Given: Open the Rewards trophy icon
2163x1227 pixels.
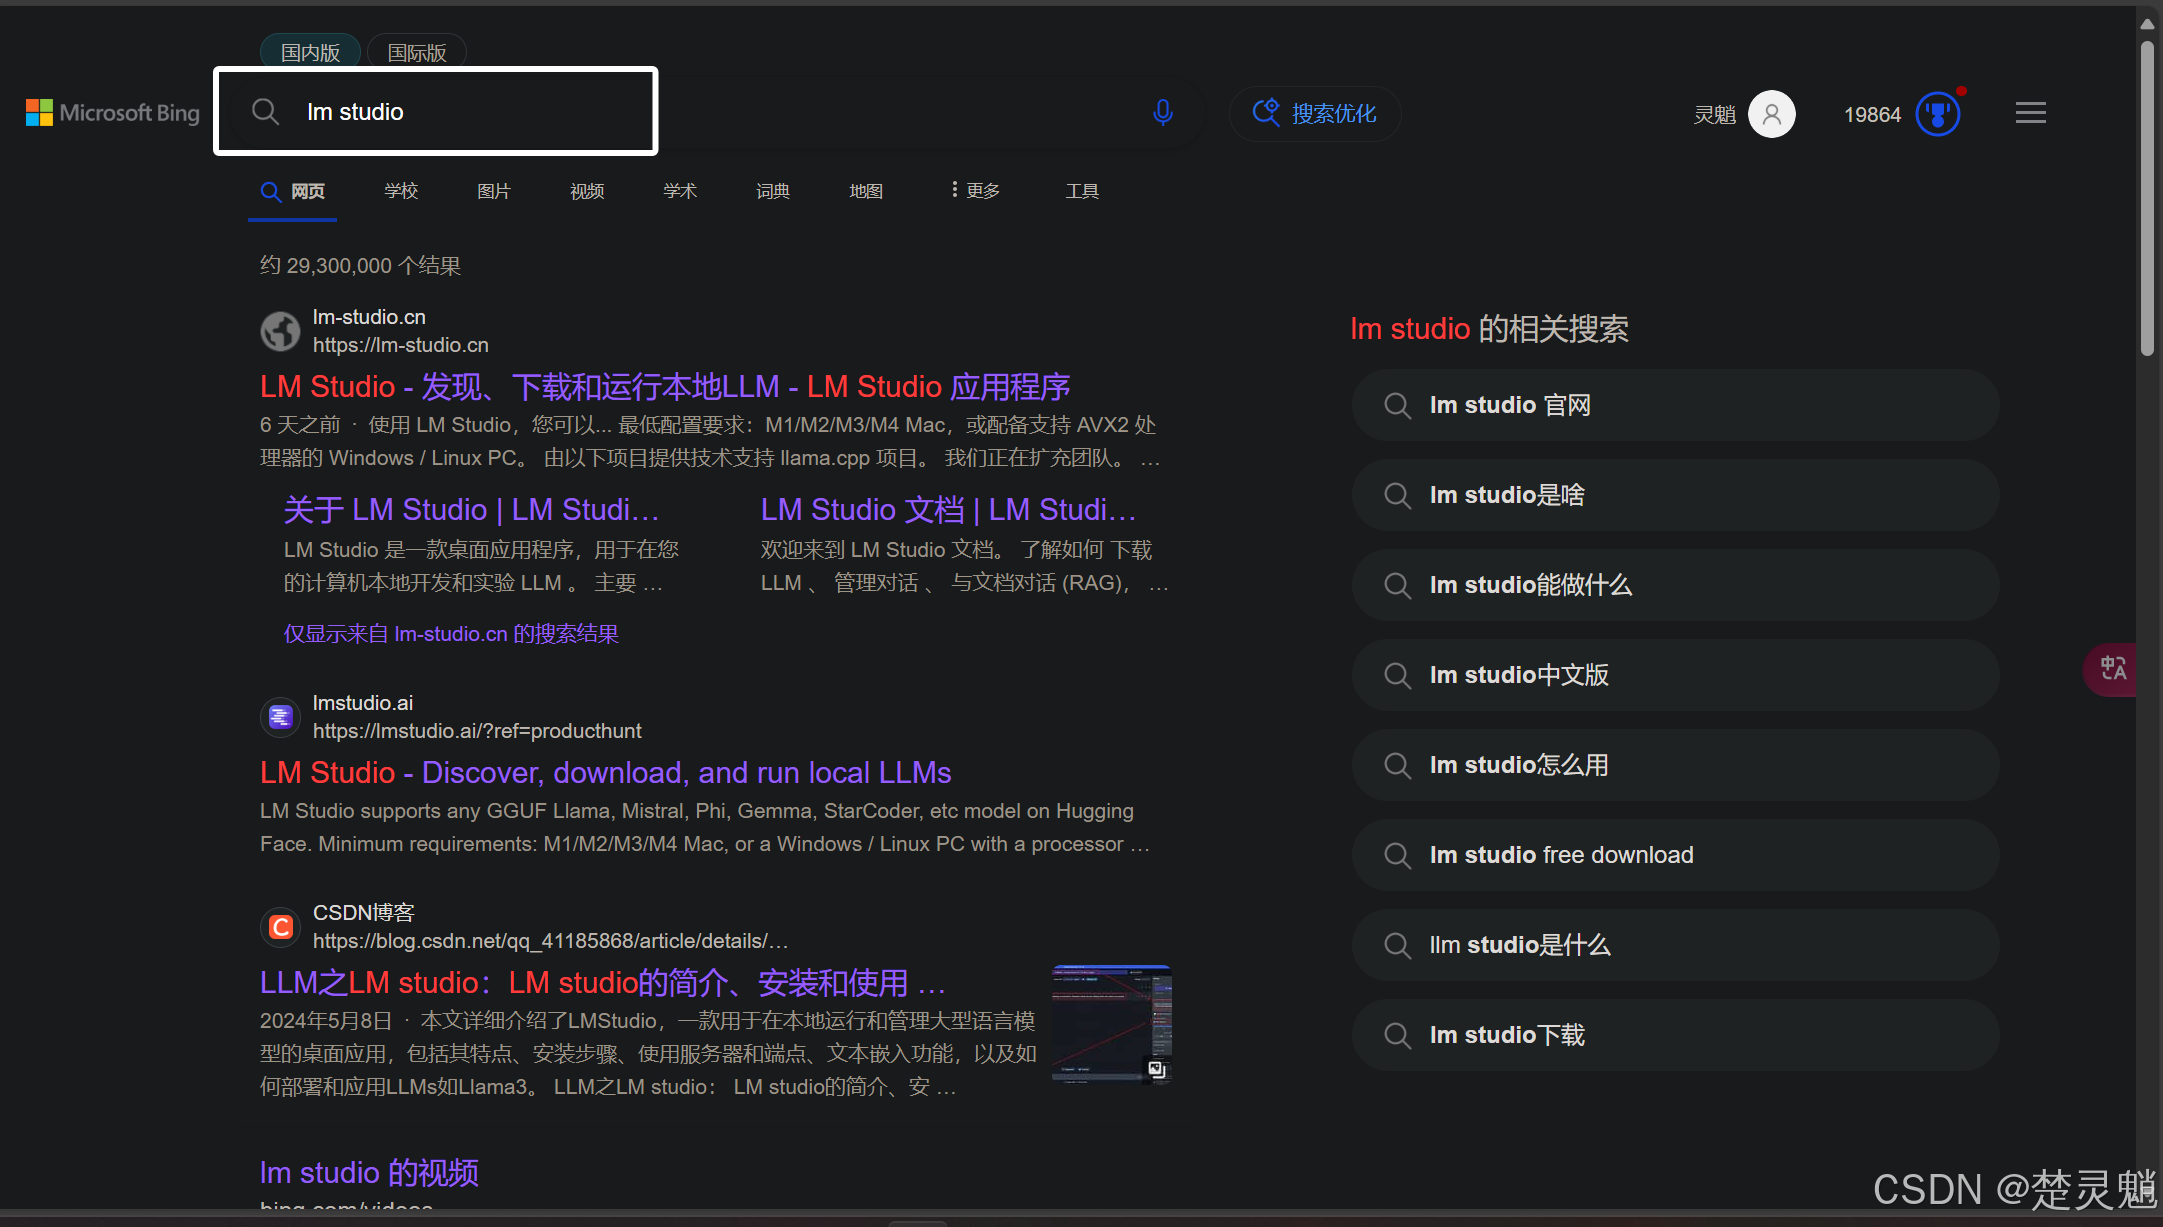Looking at the screenshot, I should (x=1937, y=114).
